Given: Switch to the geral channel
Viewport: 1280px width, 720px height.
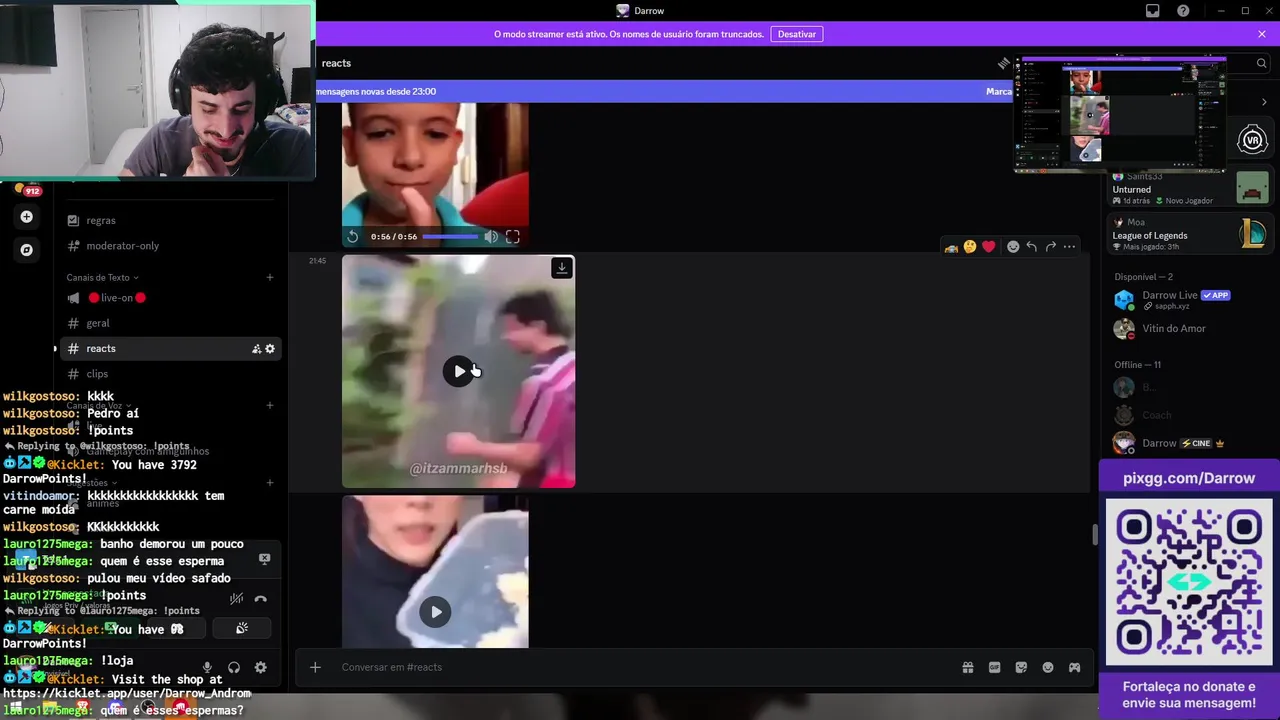Looking at the screenshot, I should (98, 323).
